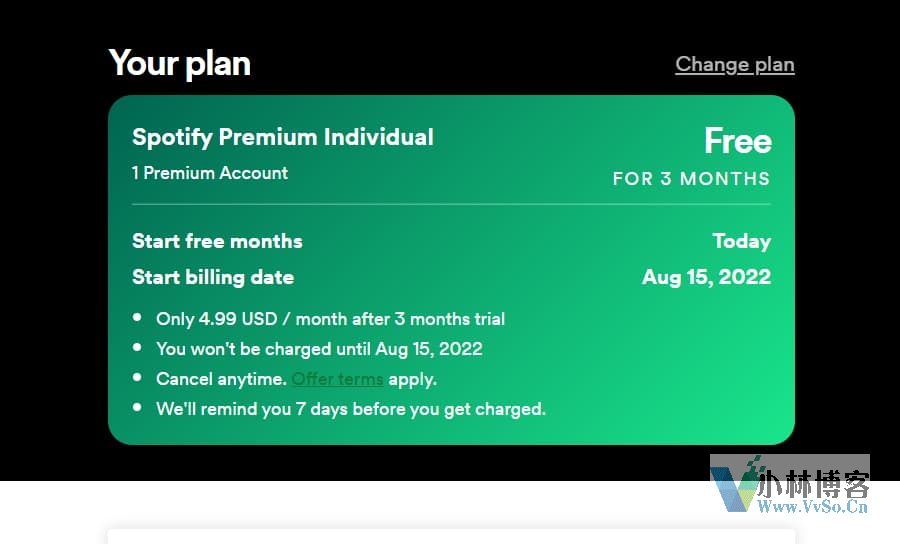Click the You won't be charged line
Viewport: 900px width, 544px height.
[319, 349]
